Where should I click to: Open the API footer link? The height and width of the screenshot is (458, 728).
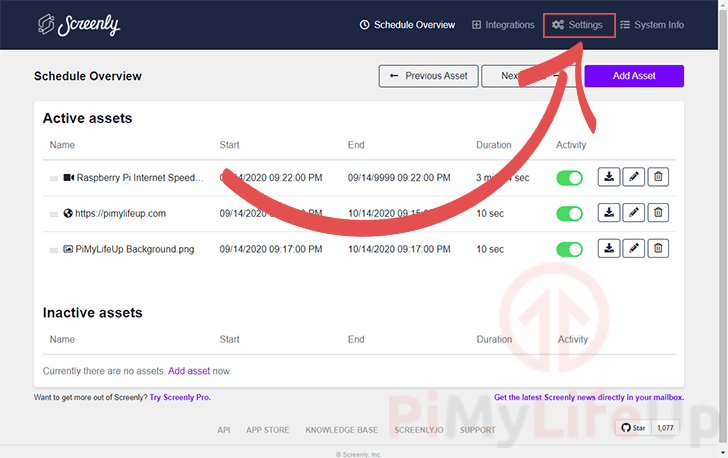point(224,430)
